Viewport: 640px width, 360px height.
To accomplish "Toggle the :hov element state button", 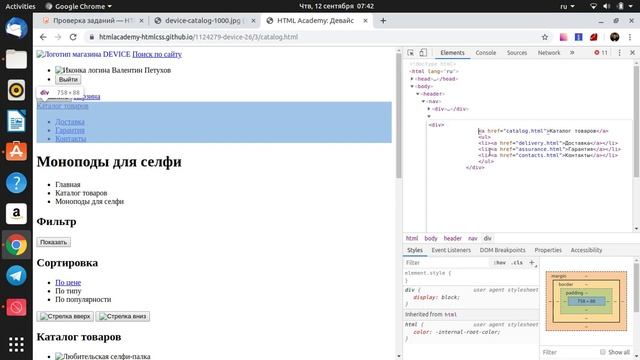I will click(x=500, y=263).
